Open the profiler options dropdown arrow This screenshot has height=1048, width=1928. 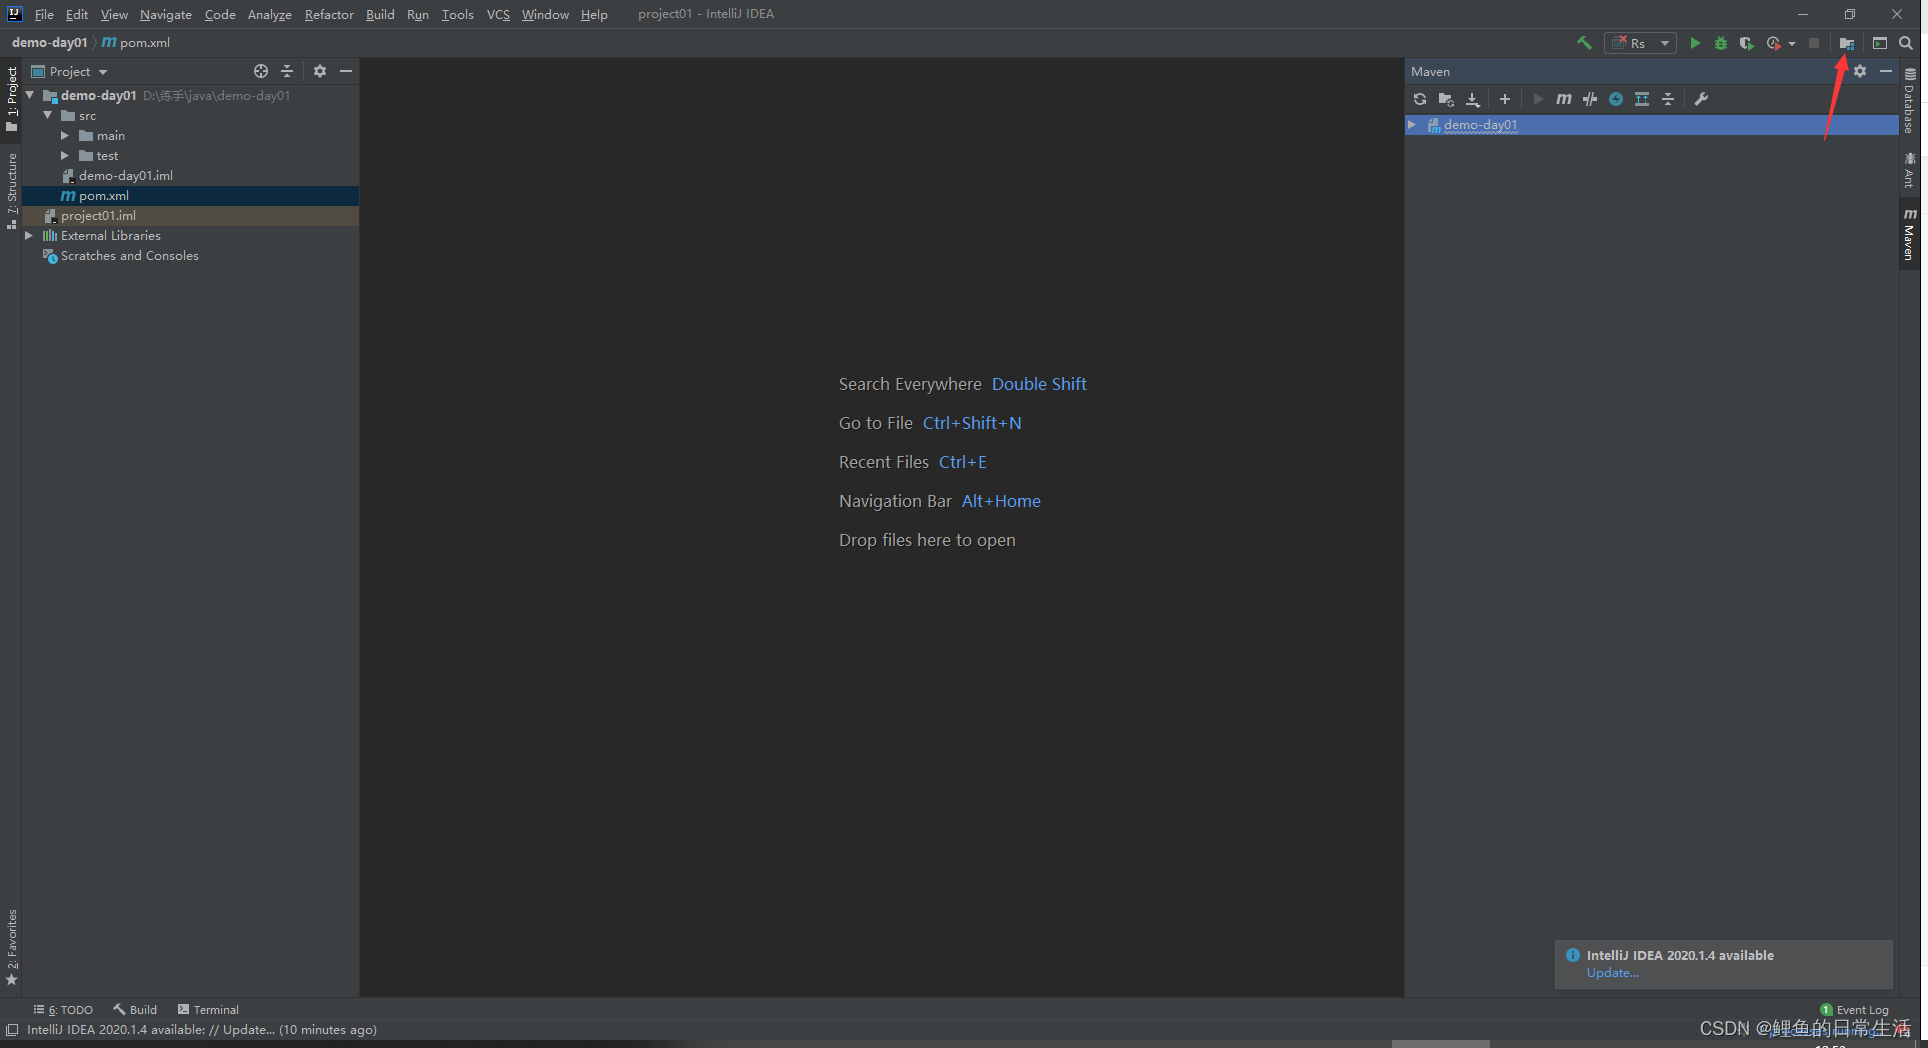tap(1792, 43)
